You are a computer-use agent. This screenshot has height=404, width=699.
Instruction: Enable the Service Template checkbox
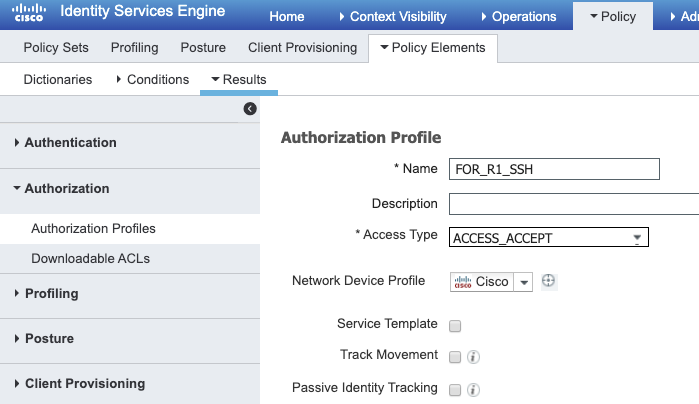[x=455, y=325]
